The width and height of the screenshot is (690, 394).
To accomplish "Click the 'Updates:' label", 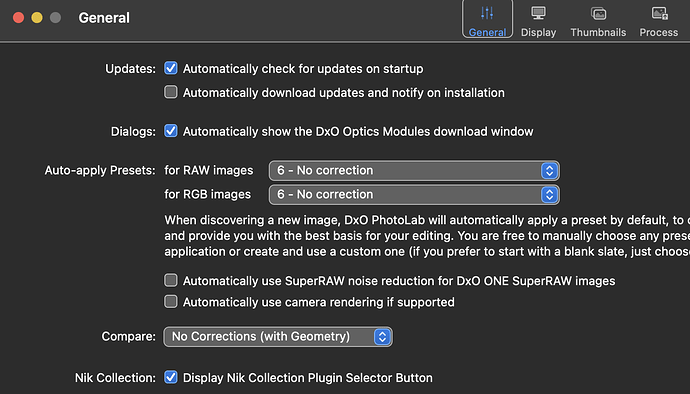I will (x=130, y=69).
